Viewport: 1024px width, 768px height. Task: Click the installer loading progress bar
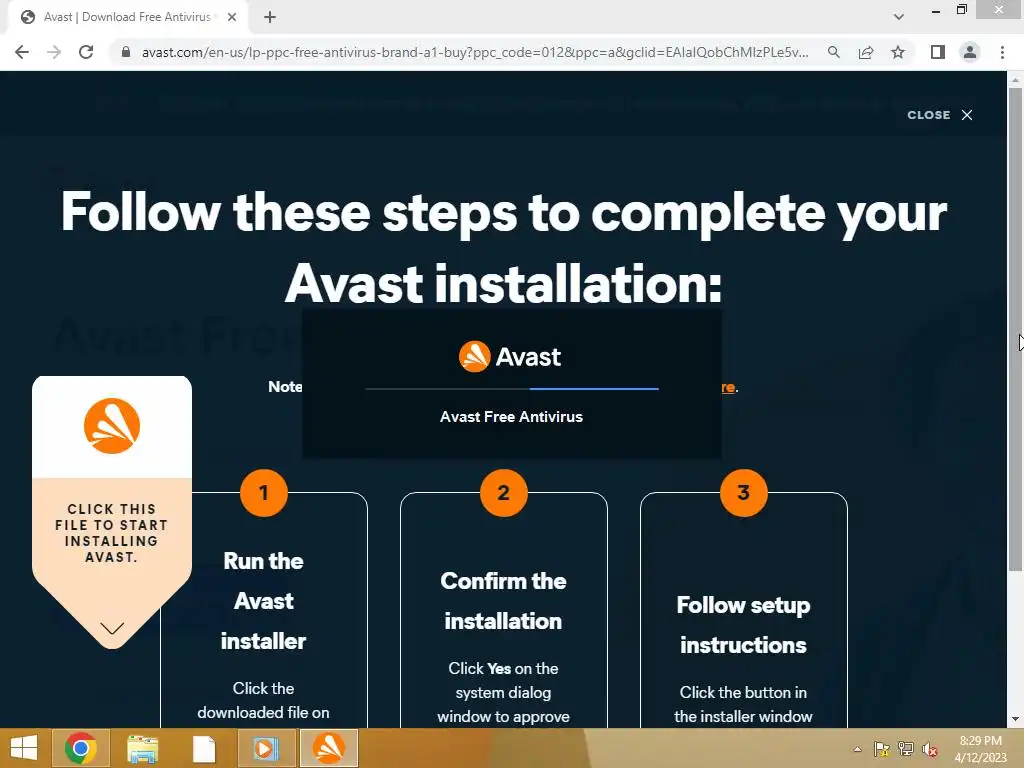(x=511, y=389)
